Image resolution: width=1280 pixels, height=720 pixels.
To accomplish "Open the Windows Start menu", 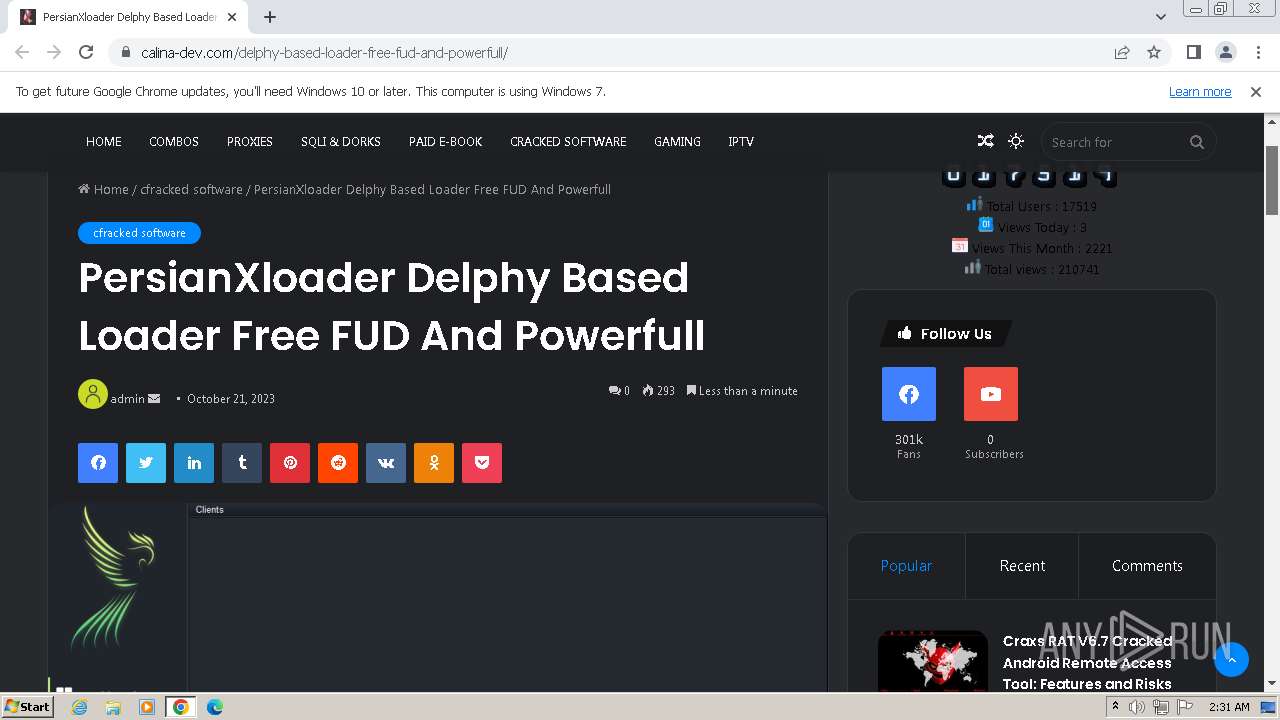I will click(x=27, y=707).
